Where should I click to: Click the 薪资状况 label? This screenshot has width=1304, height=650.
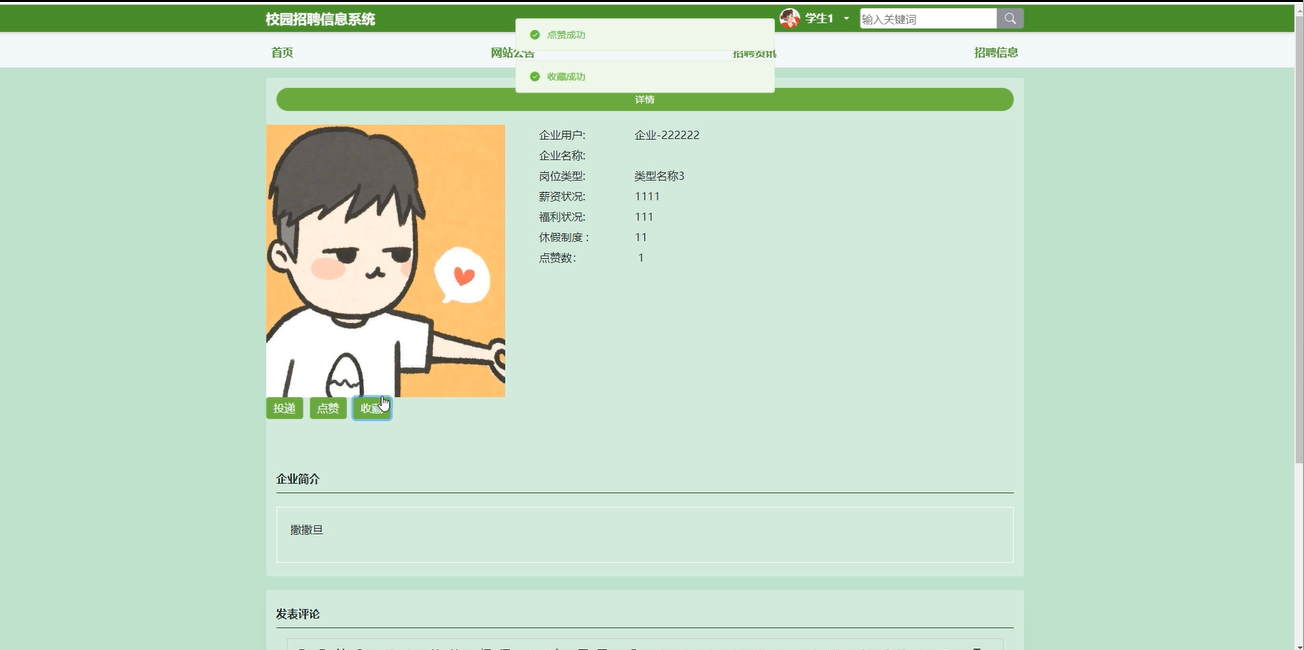(562, 196)
